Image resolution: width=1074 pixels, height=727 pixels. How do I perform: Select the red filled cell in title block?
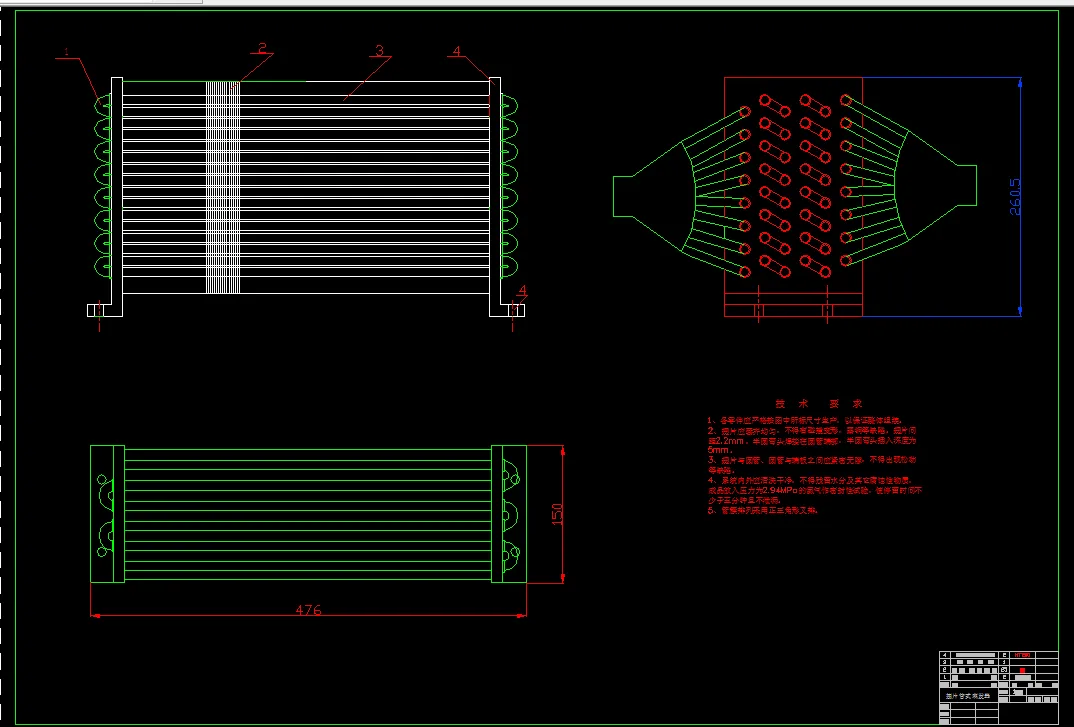1023,670
